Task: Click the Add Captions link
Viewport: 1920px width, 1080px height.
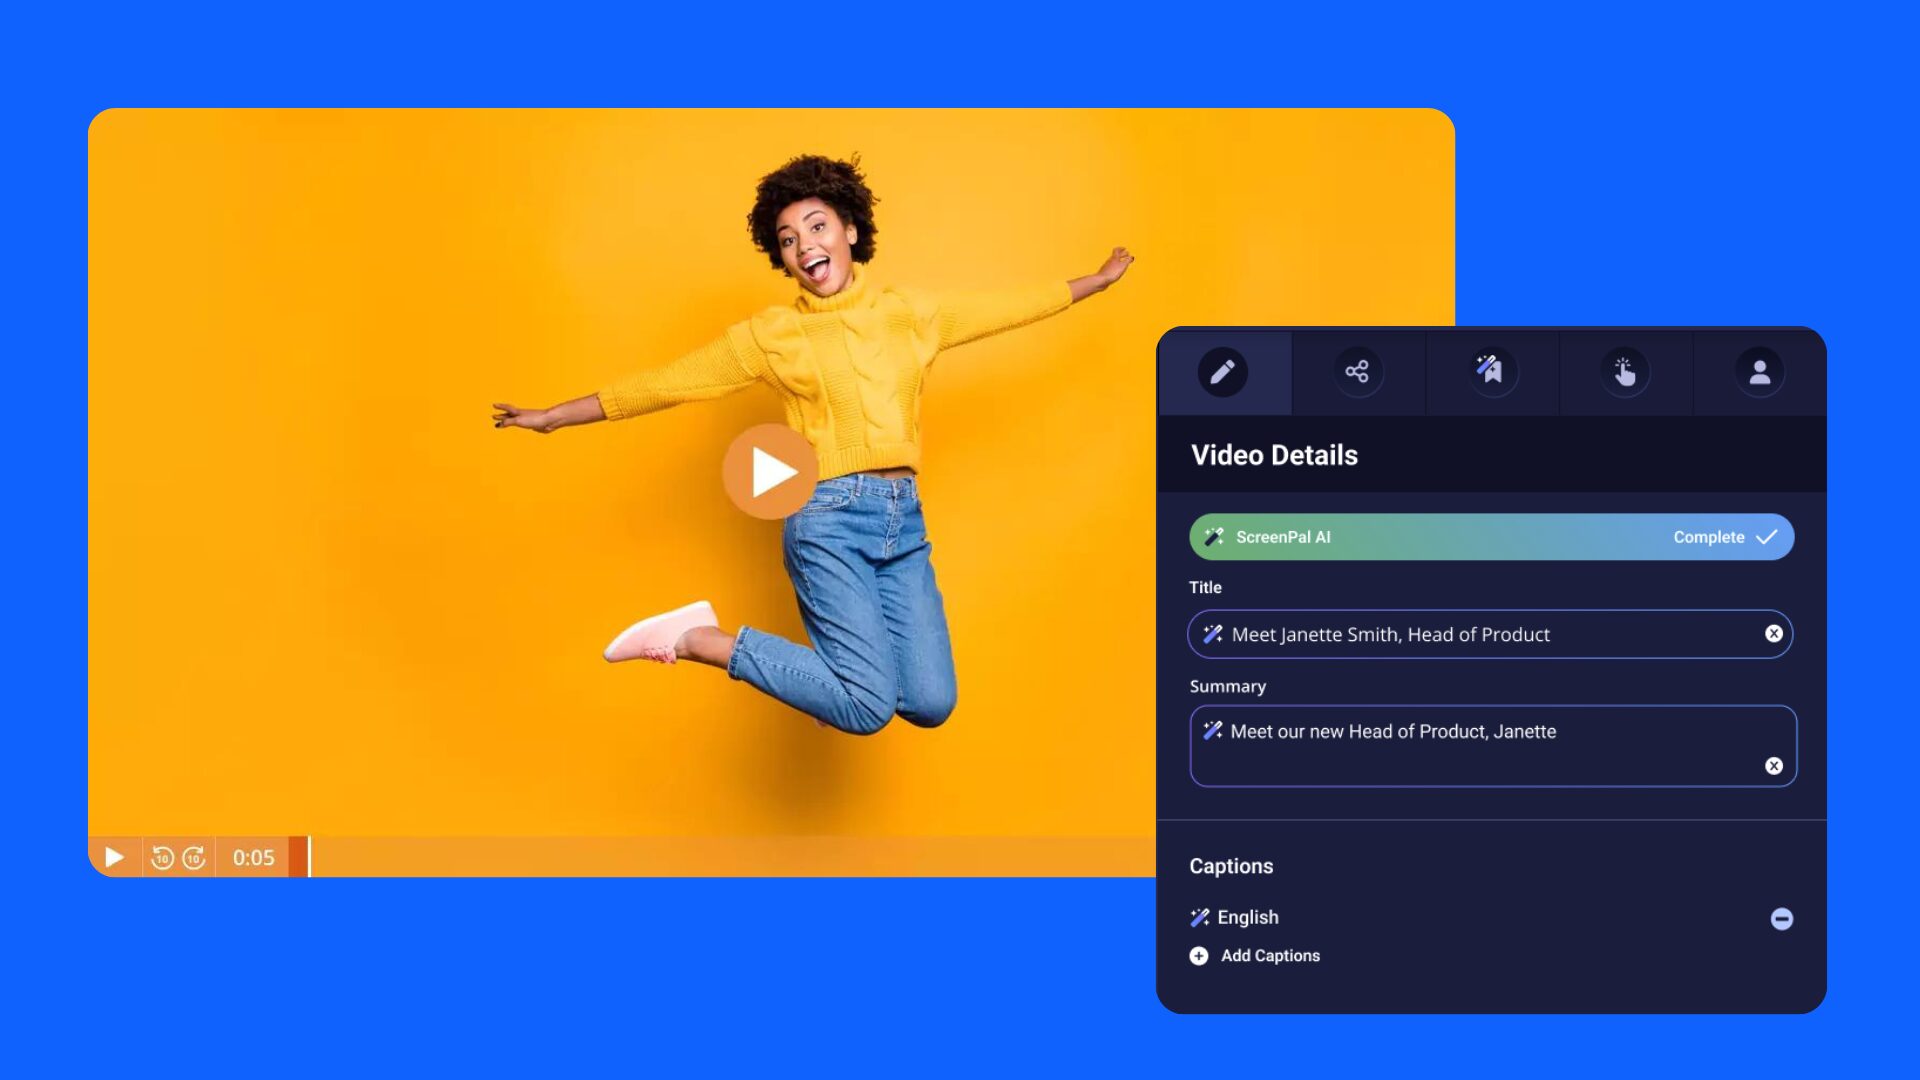Action: [x=1270, y=956]
